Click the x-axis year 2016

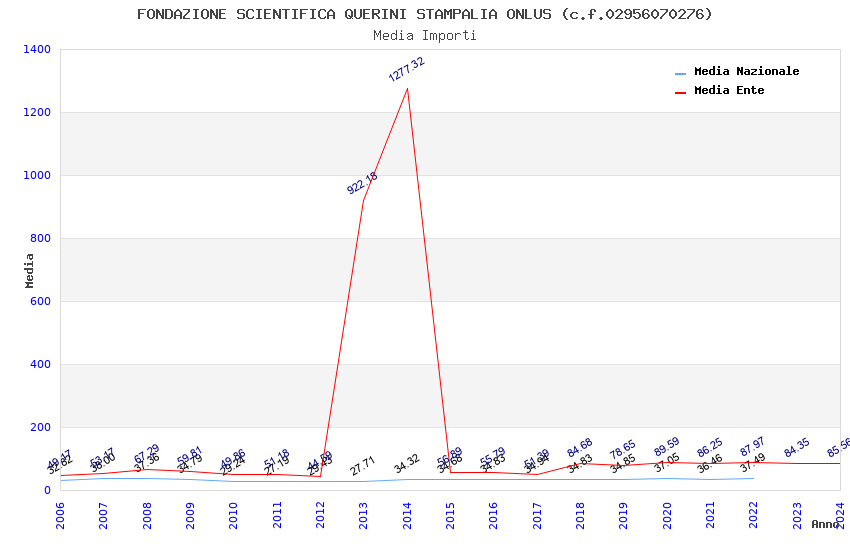(x=493, y=515)
